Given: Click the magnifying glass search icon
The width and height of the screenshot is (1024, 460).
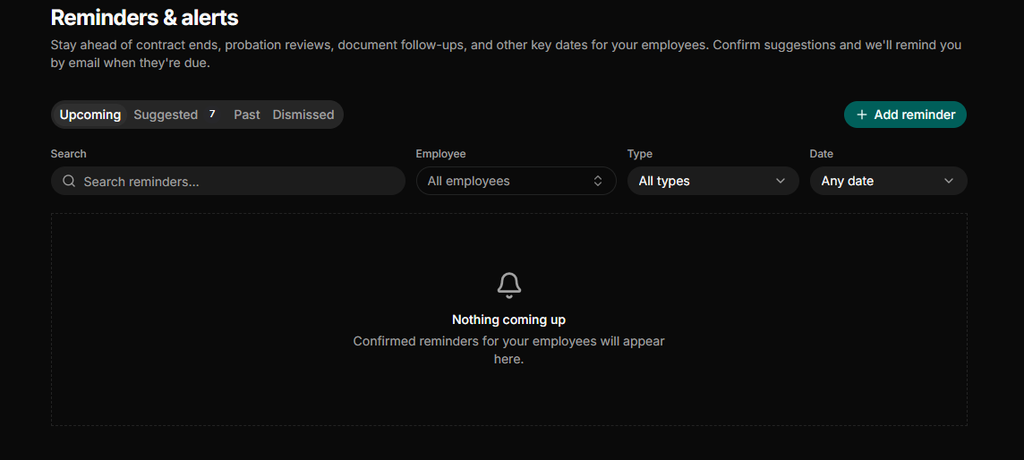Looking at the screenshot, I should point(69,181).
